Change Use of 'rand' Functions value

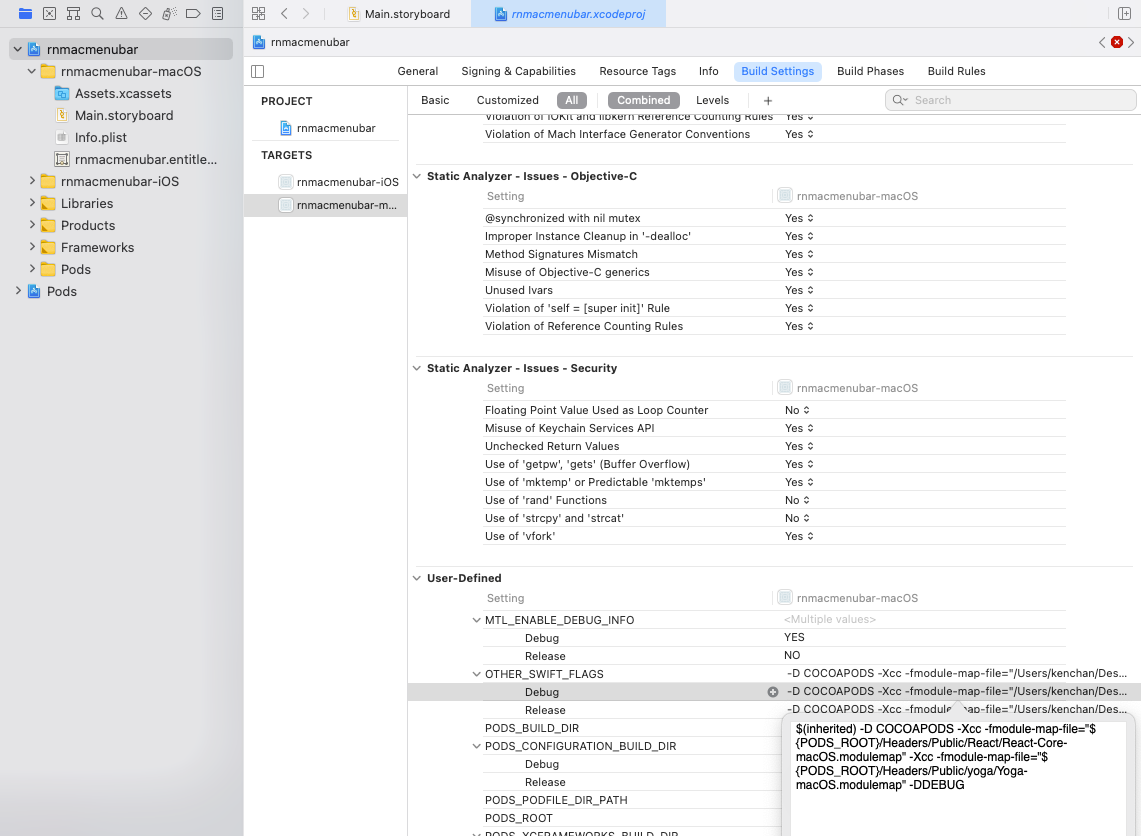pos(797,501)
